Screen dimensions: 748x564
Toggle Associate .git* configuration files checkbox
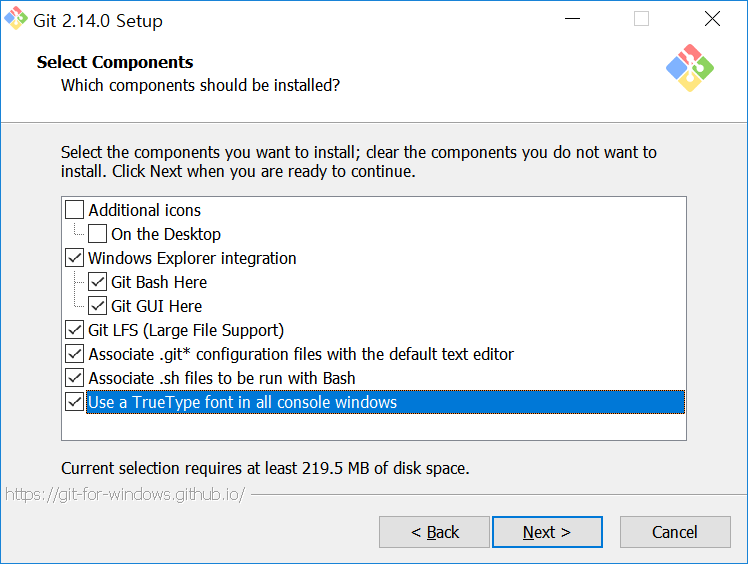(x=74, y=354)
